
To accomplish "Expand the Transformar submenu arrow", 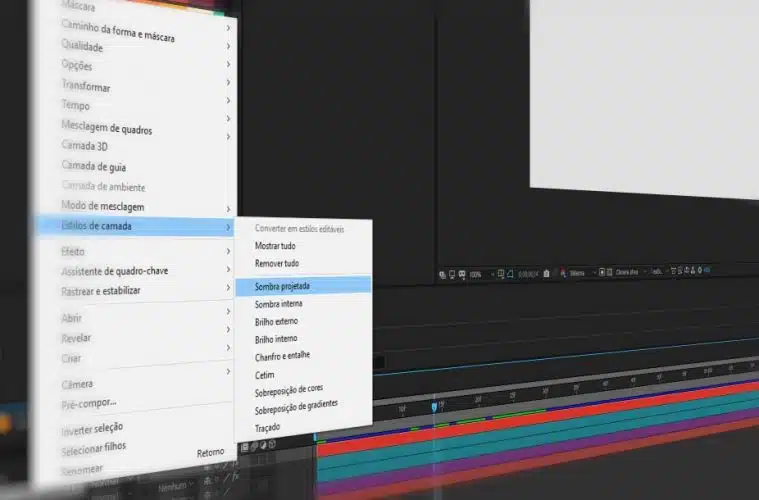I will tap(229, 82).
